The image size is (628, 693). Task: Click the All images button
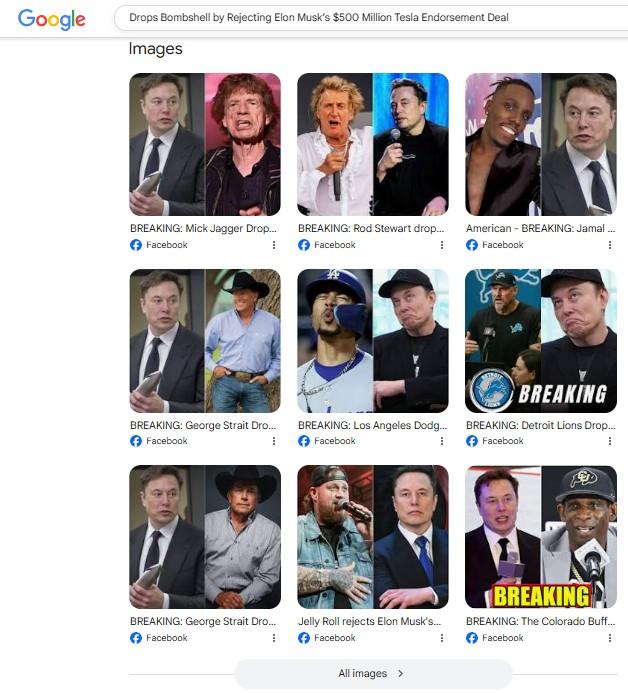373,673
